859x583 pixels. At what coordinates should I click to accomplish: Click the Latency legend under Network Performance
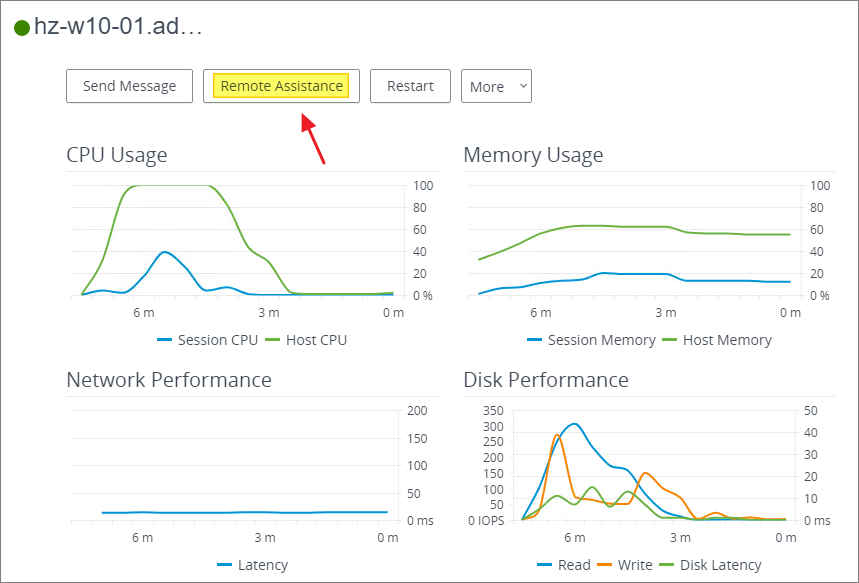coord(252,565)
